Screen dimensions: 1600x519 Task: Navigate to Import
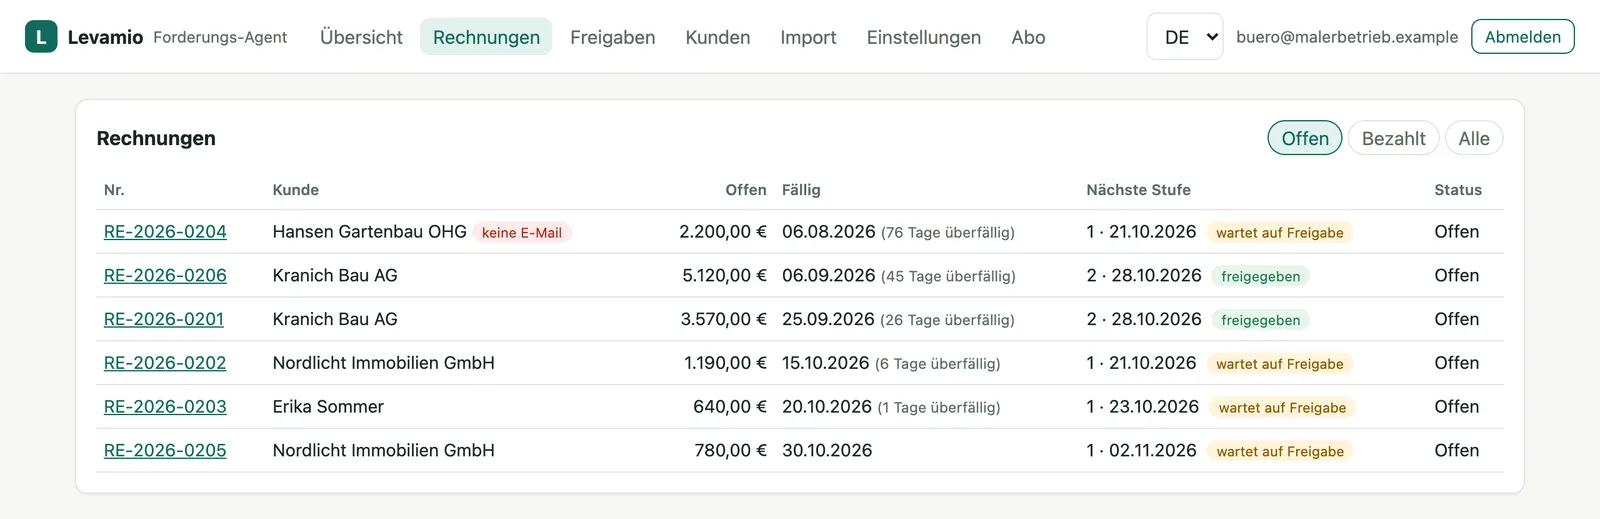point(808,37)
